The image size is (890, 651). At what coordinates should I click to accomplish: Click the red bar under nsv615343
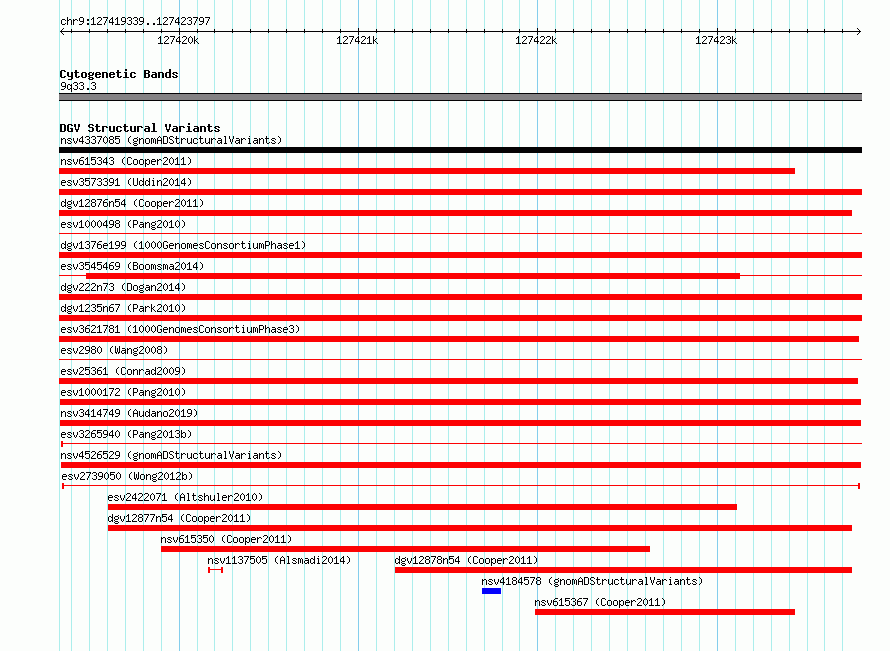(x=427, y=171)
